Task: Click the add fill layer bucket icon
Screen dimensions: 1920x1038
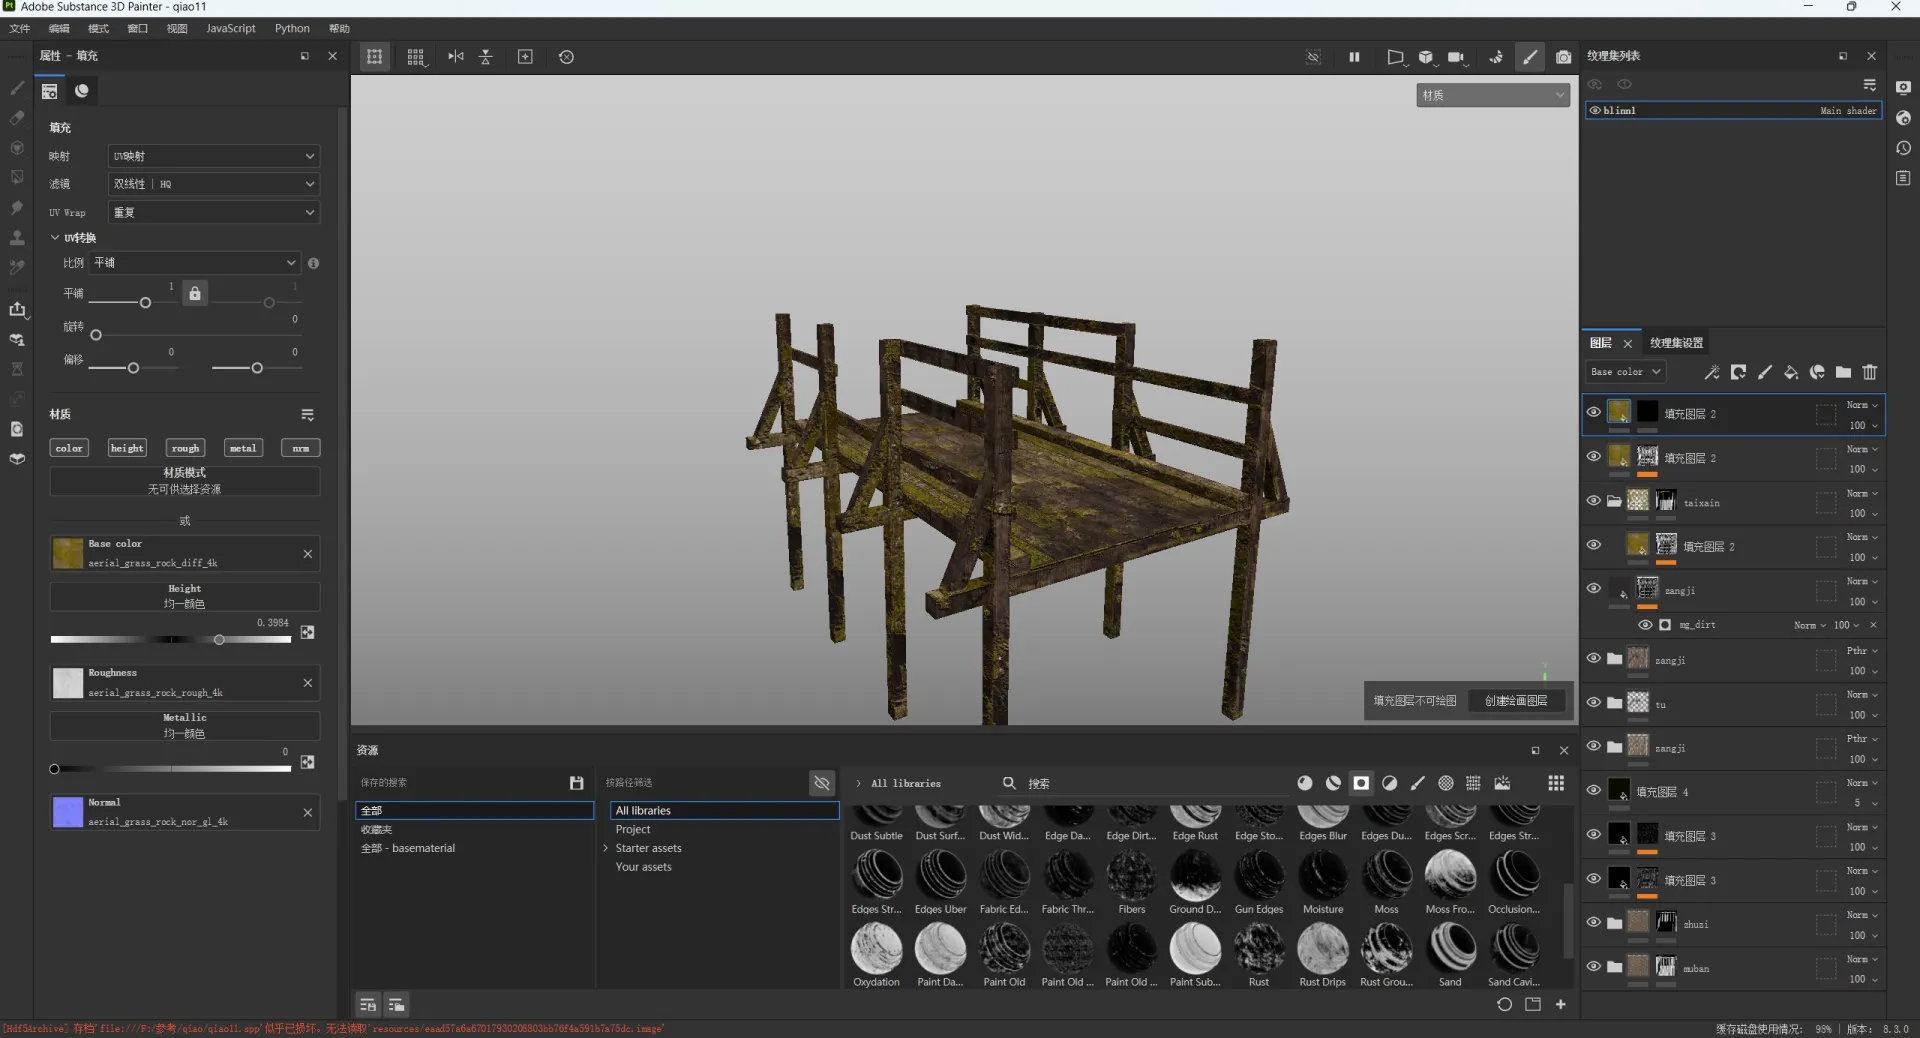Action: point(1791,372)
